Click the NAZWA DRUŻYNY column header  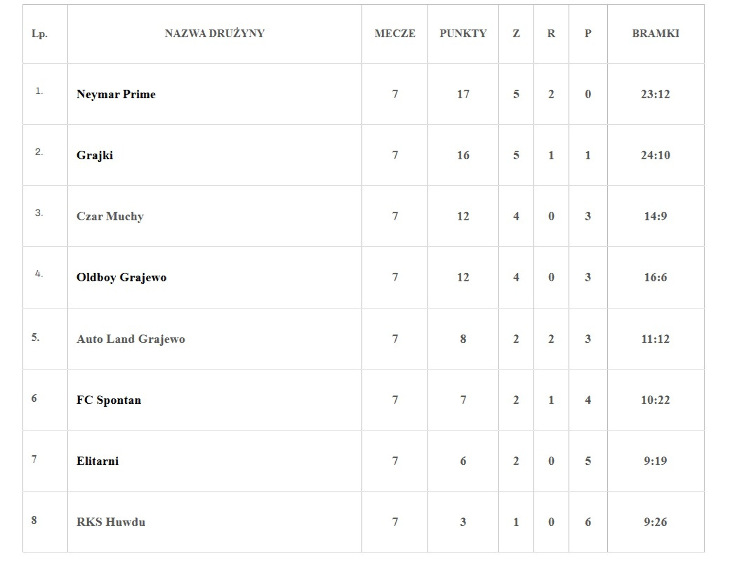(x=215, y=33)
